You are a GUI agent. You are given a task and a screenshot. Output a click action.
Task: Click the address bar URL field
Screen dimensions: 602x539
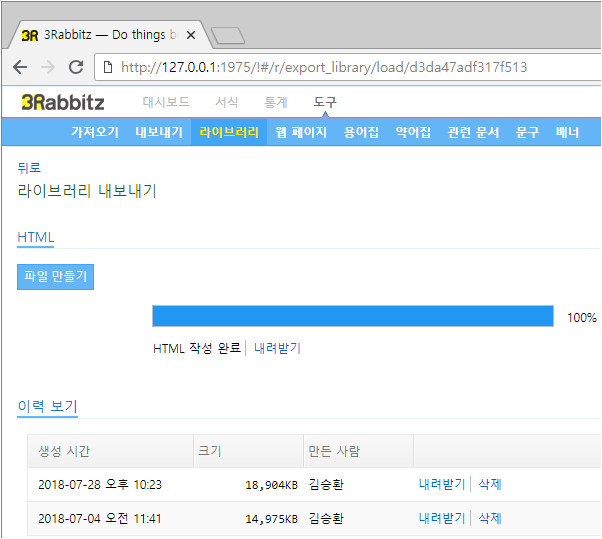[347, 67]
